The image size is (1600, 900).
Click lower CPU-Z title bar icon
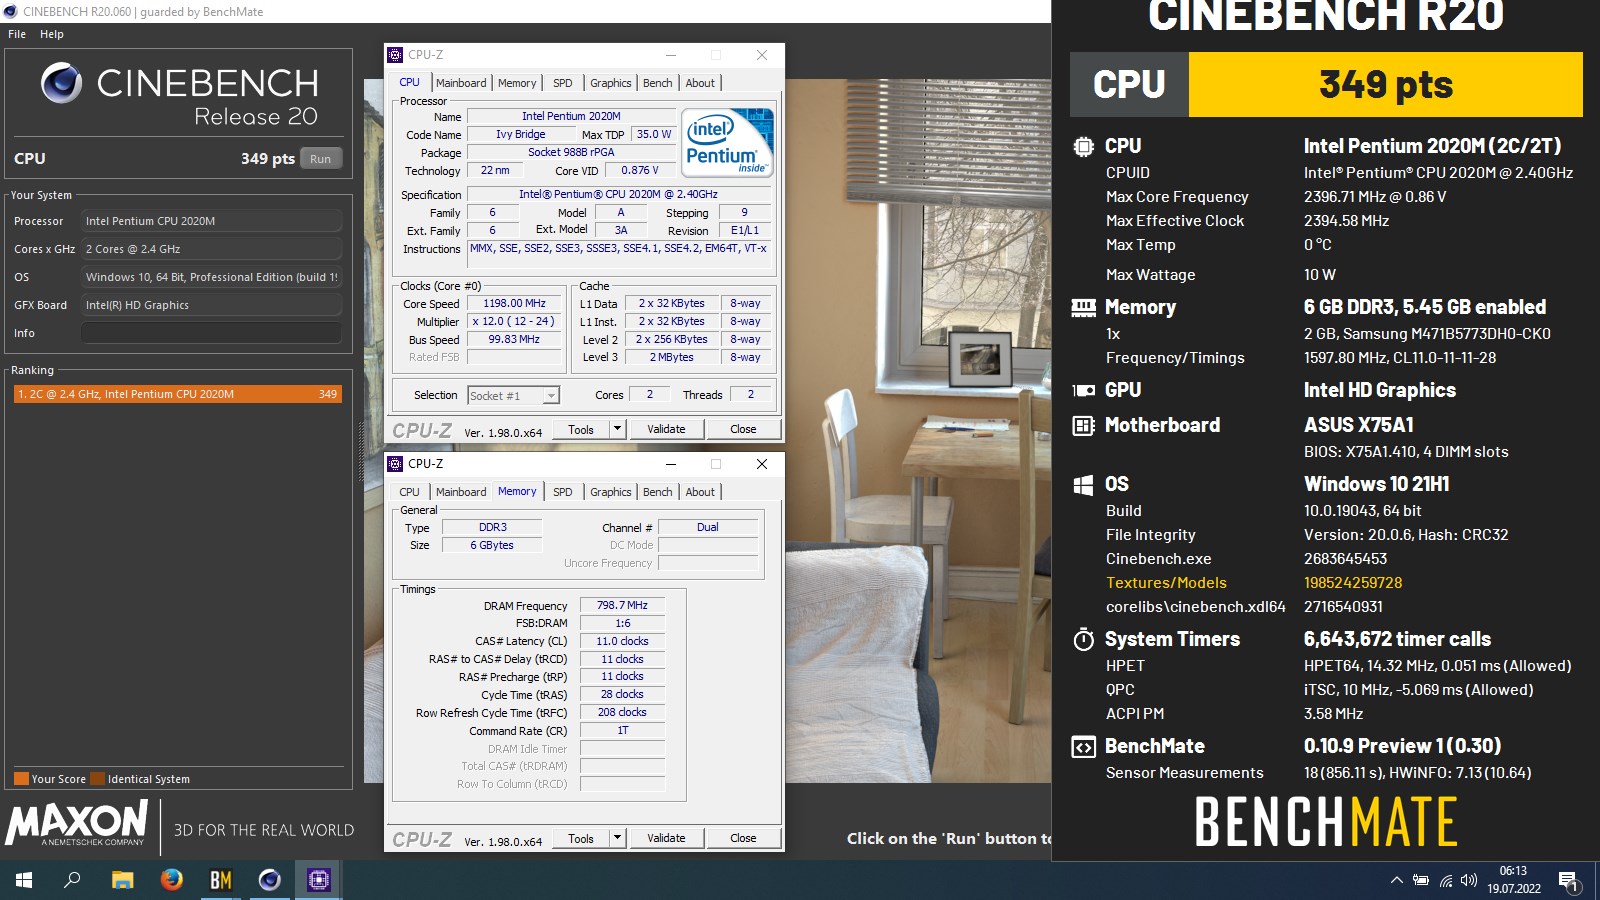(395, 464)
